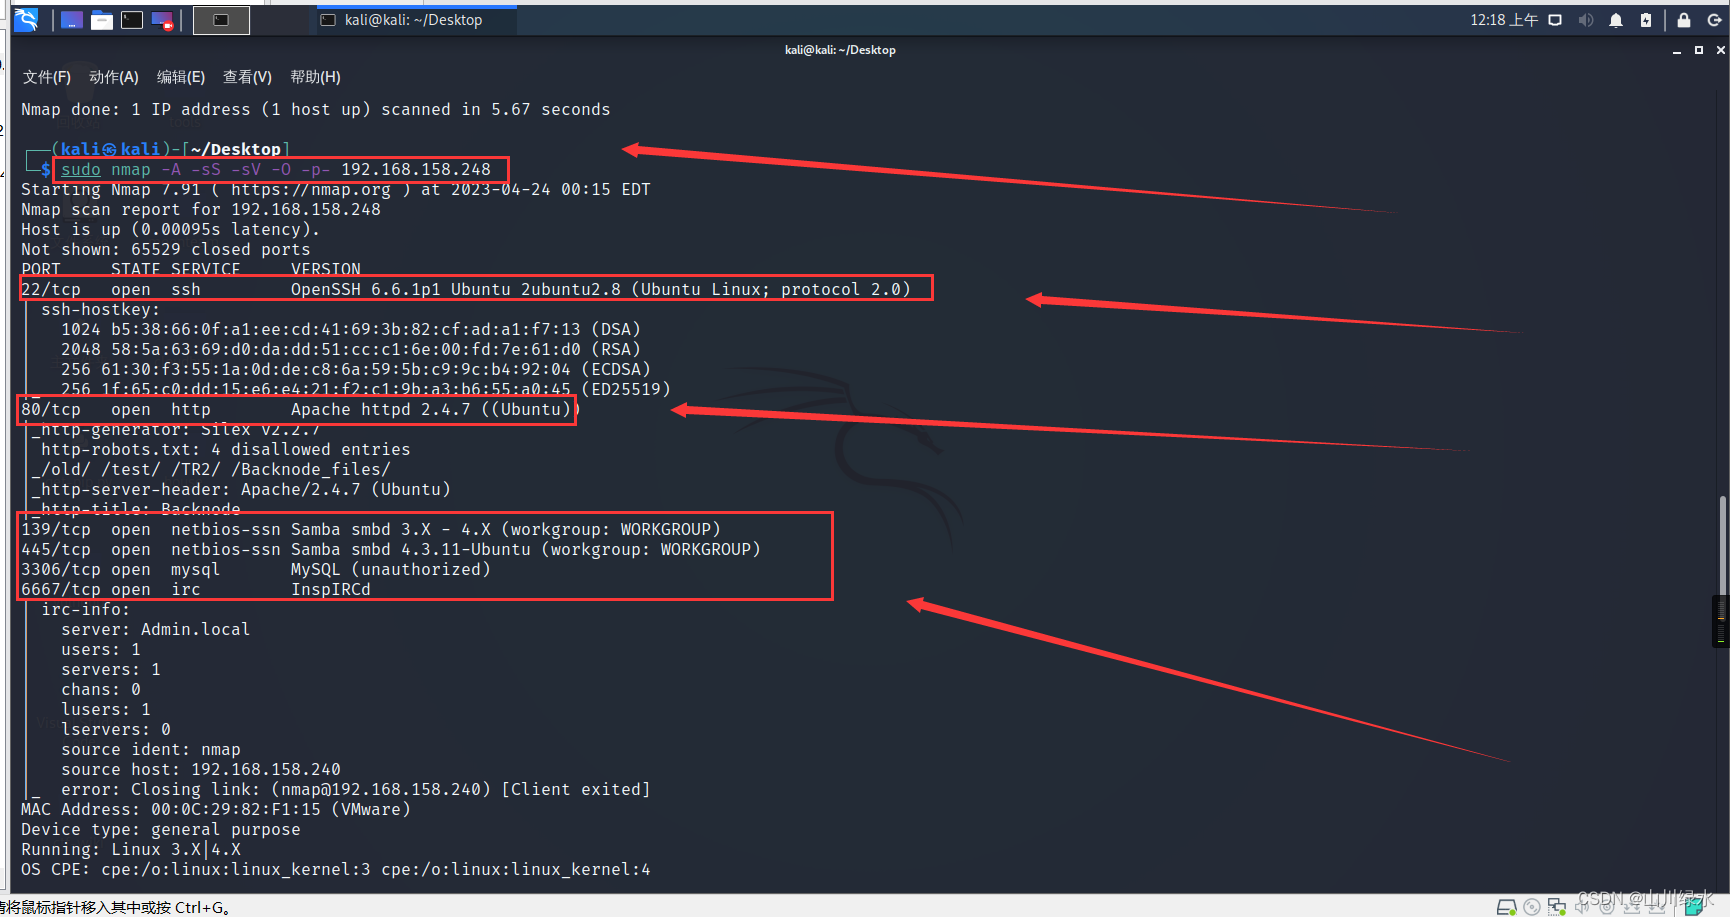This screenshot has height=917, width=1730.
Task: Open the 帮助(H) help menu
Action: click(315, 77)
